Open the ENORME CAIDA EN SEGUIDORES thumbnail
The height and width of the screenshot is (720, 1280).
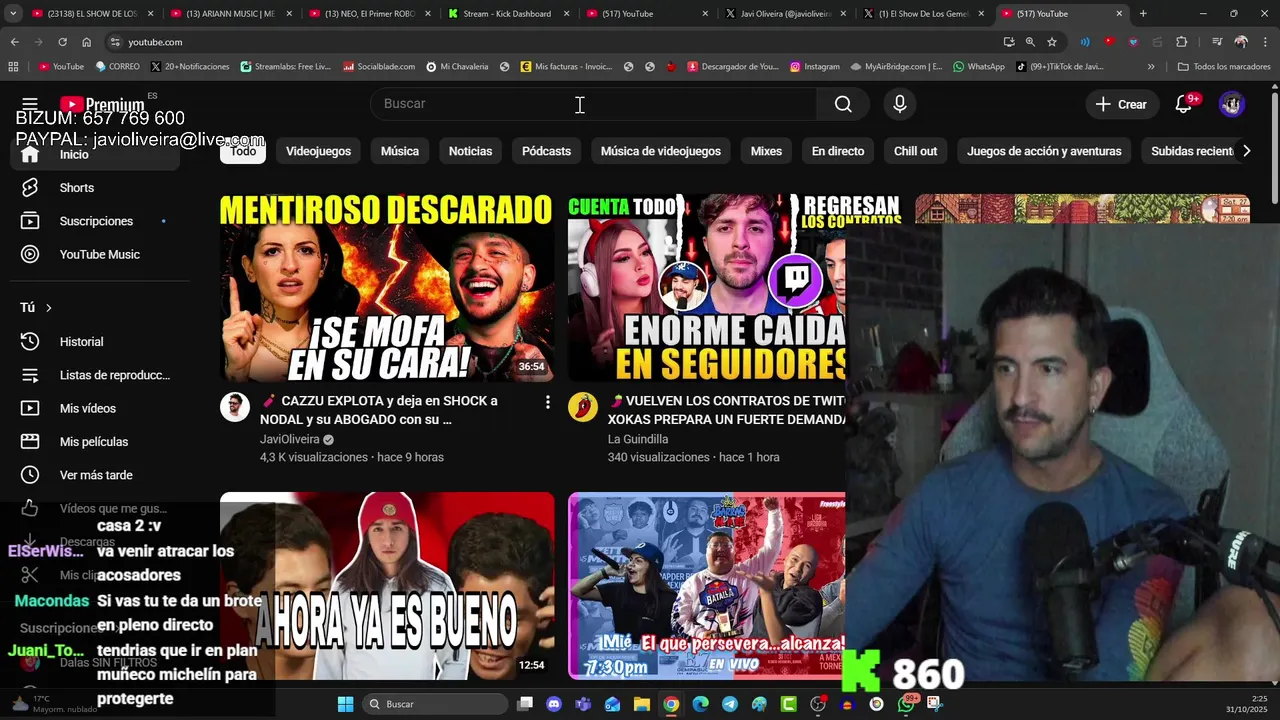(706, 288)
